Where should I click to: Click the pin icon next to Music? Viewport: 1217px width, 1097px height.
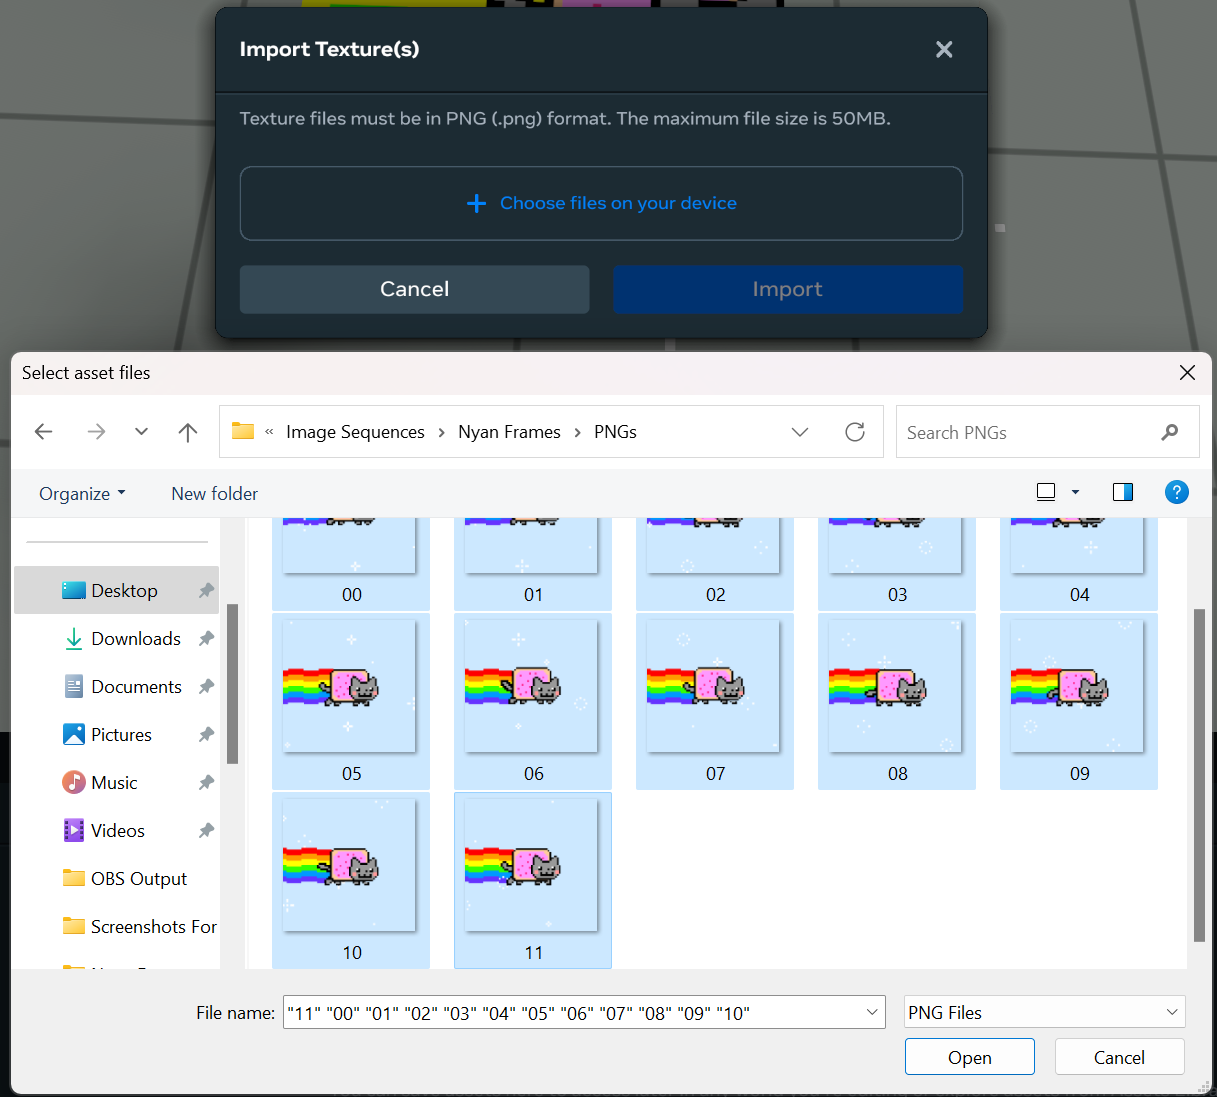point(206,782)
